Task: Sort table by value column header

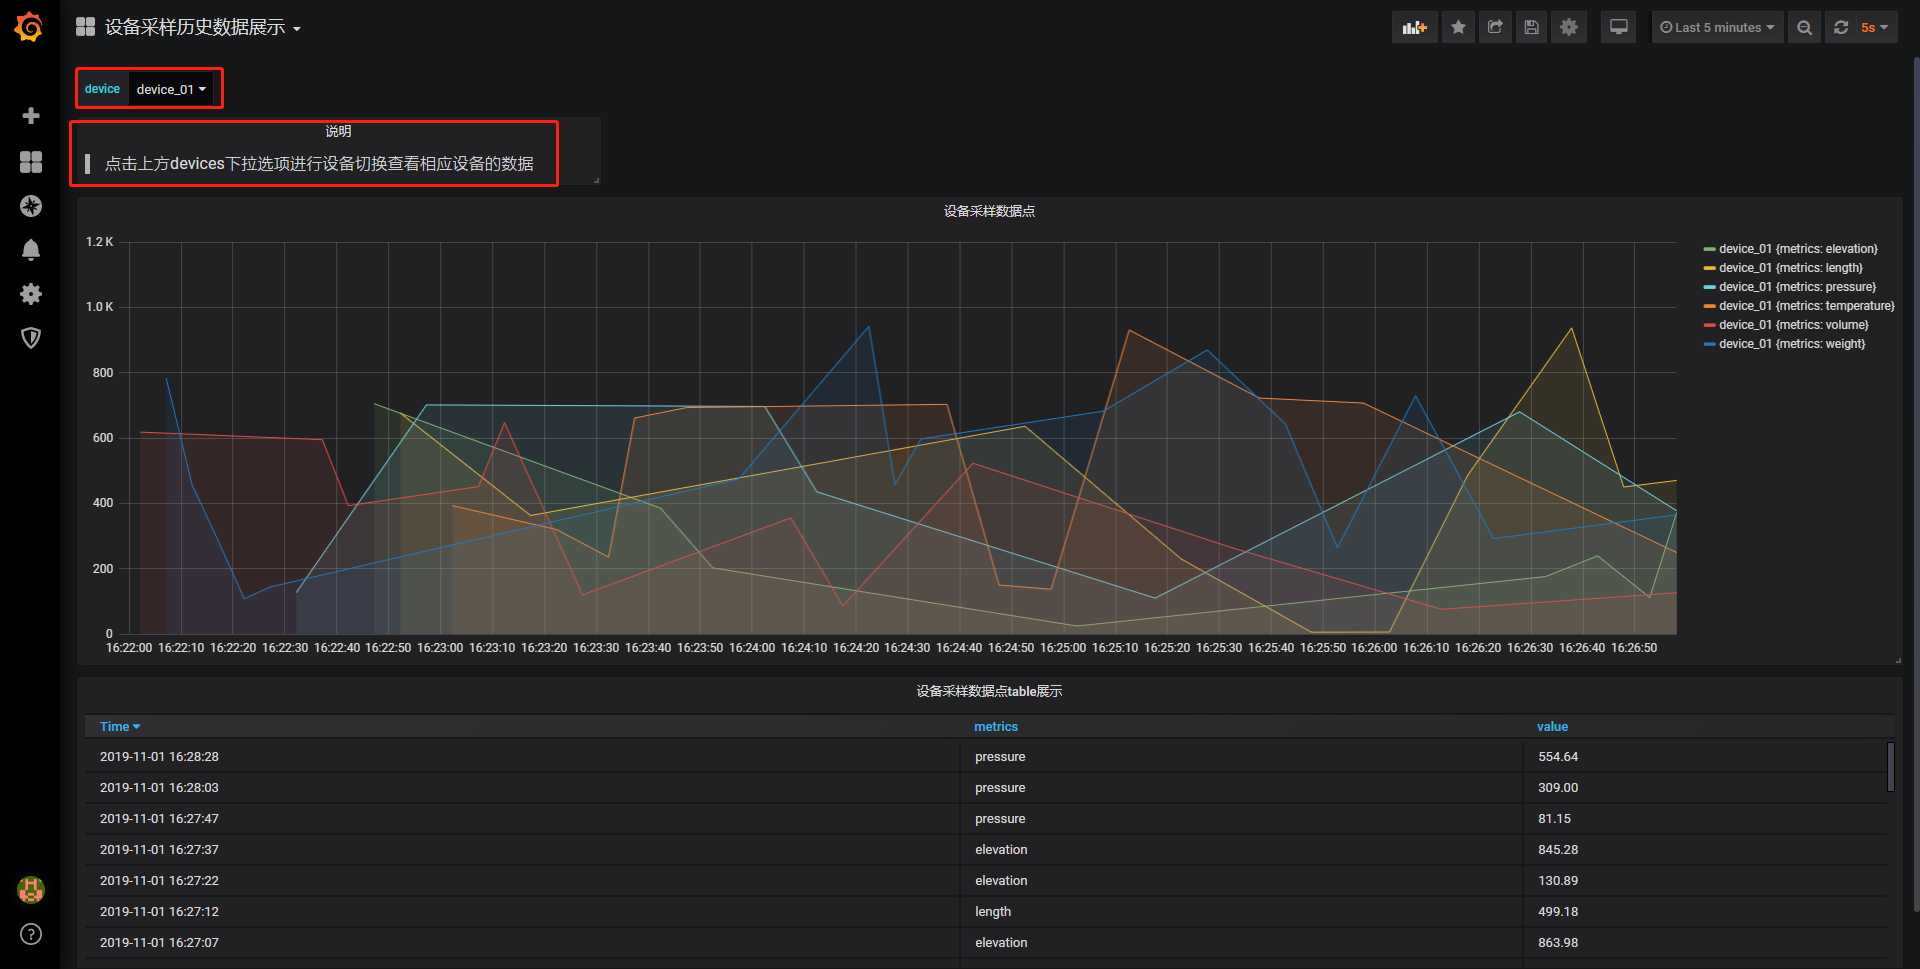Action: [x=1552, y=727]
